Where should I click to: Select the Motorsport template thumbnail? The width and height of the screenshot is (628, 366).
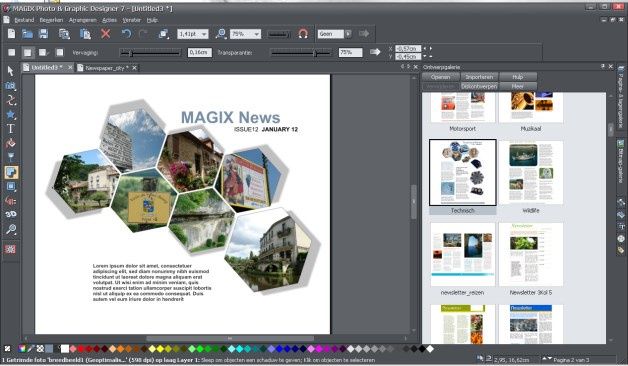click(463, 107)
